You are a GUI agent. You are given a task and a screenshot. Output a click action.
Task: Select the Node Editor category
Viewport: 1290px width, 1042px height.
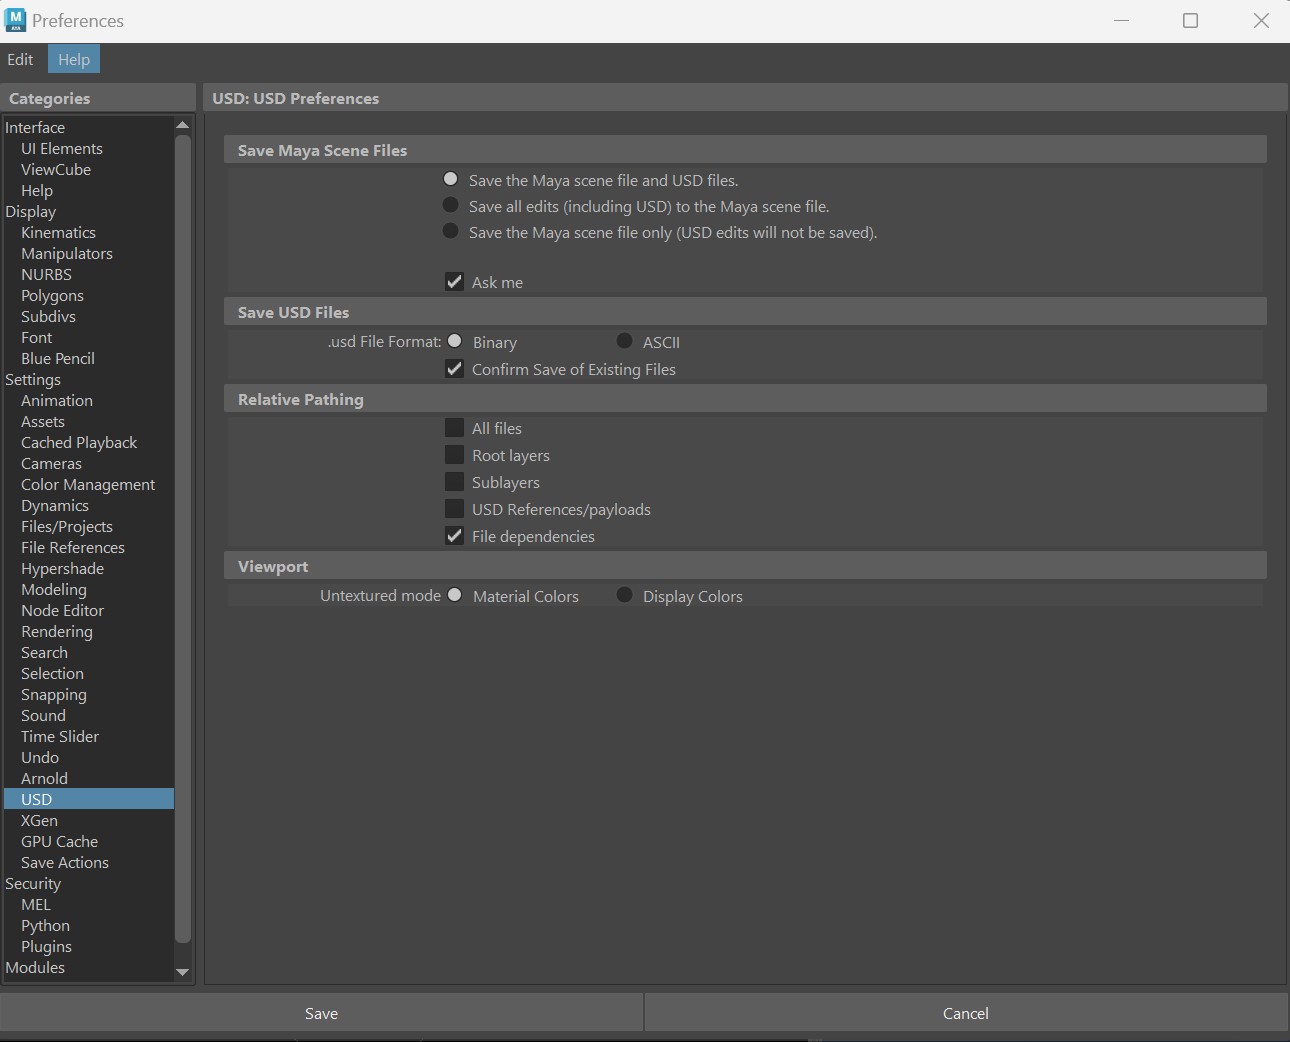(62, 610)
